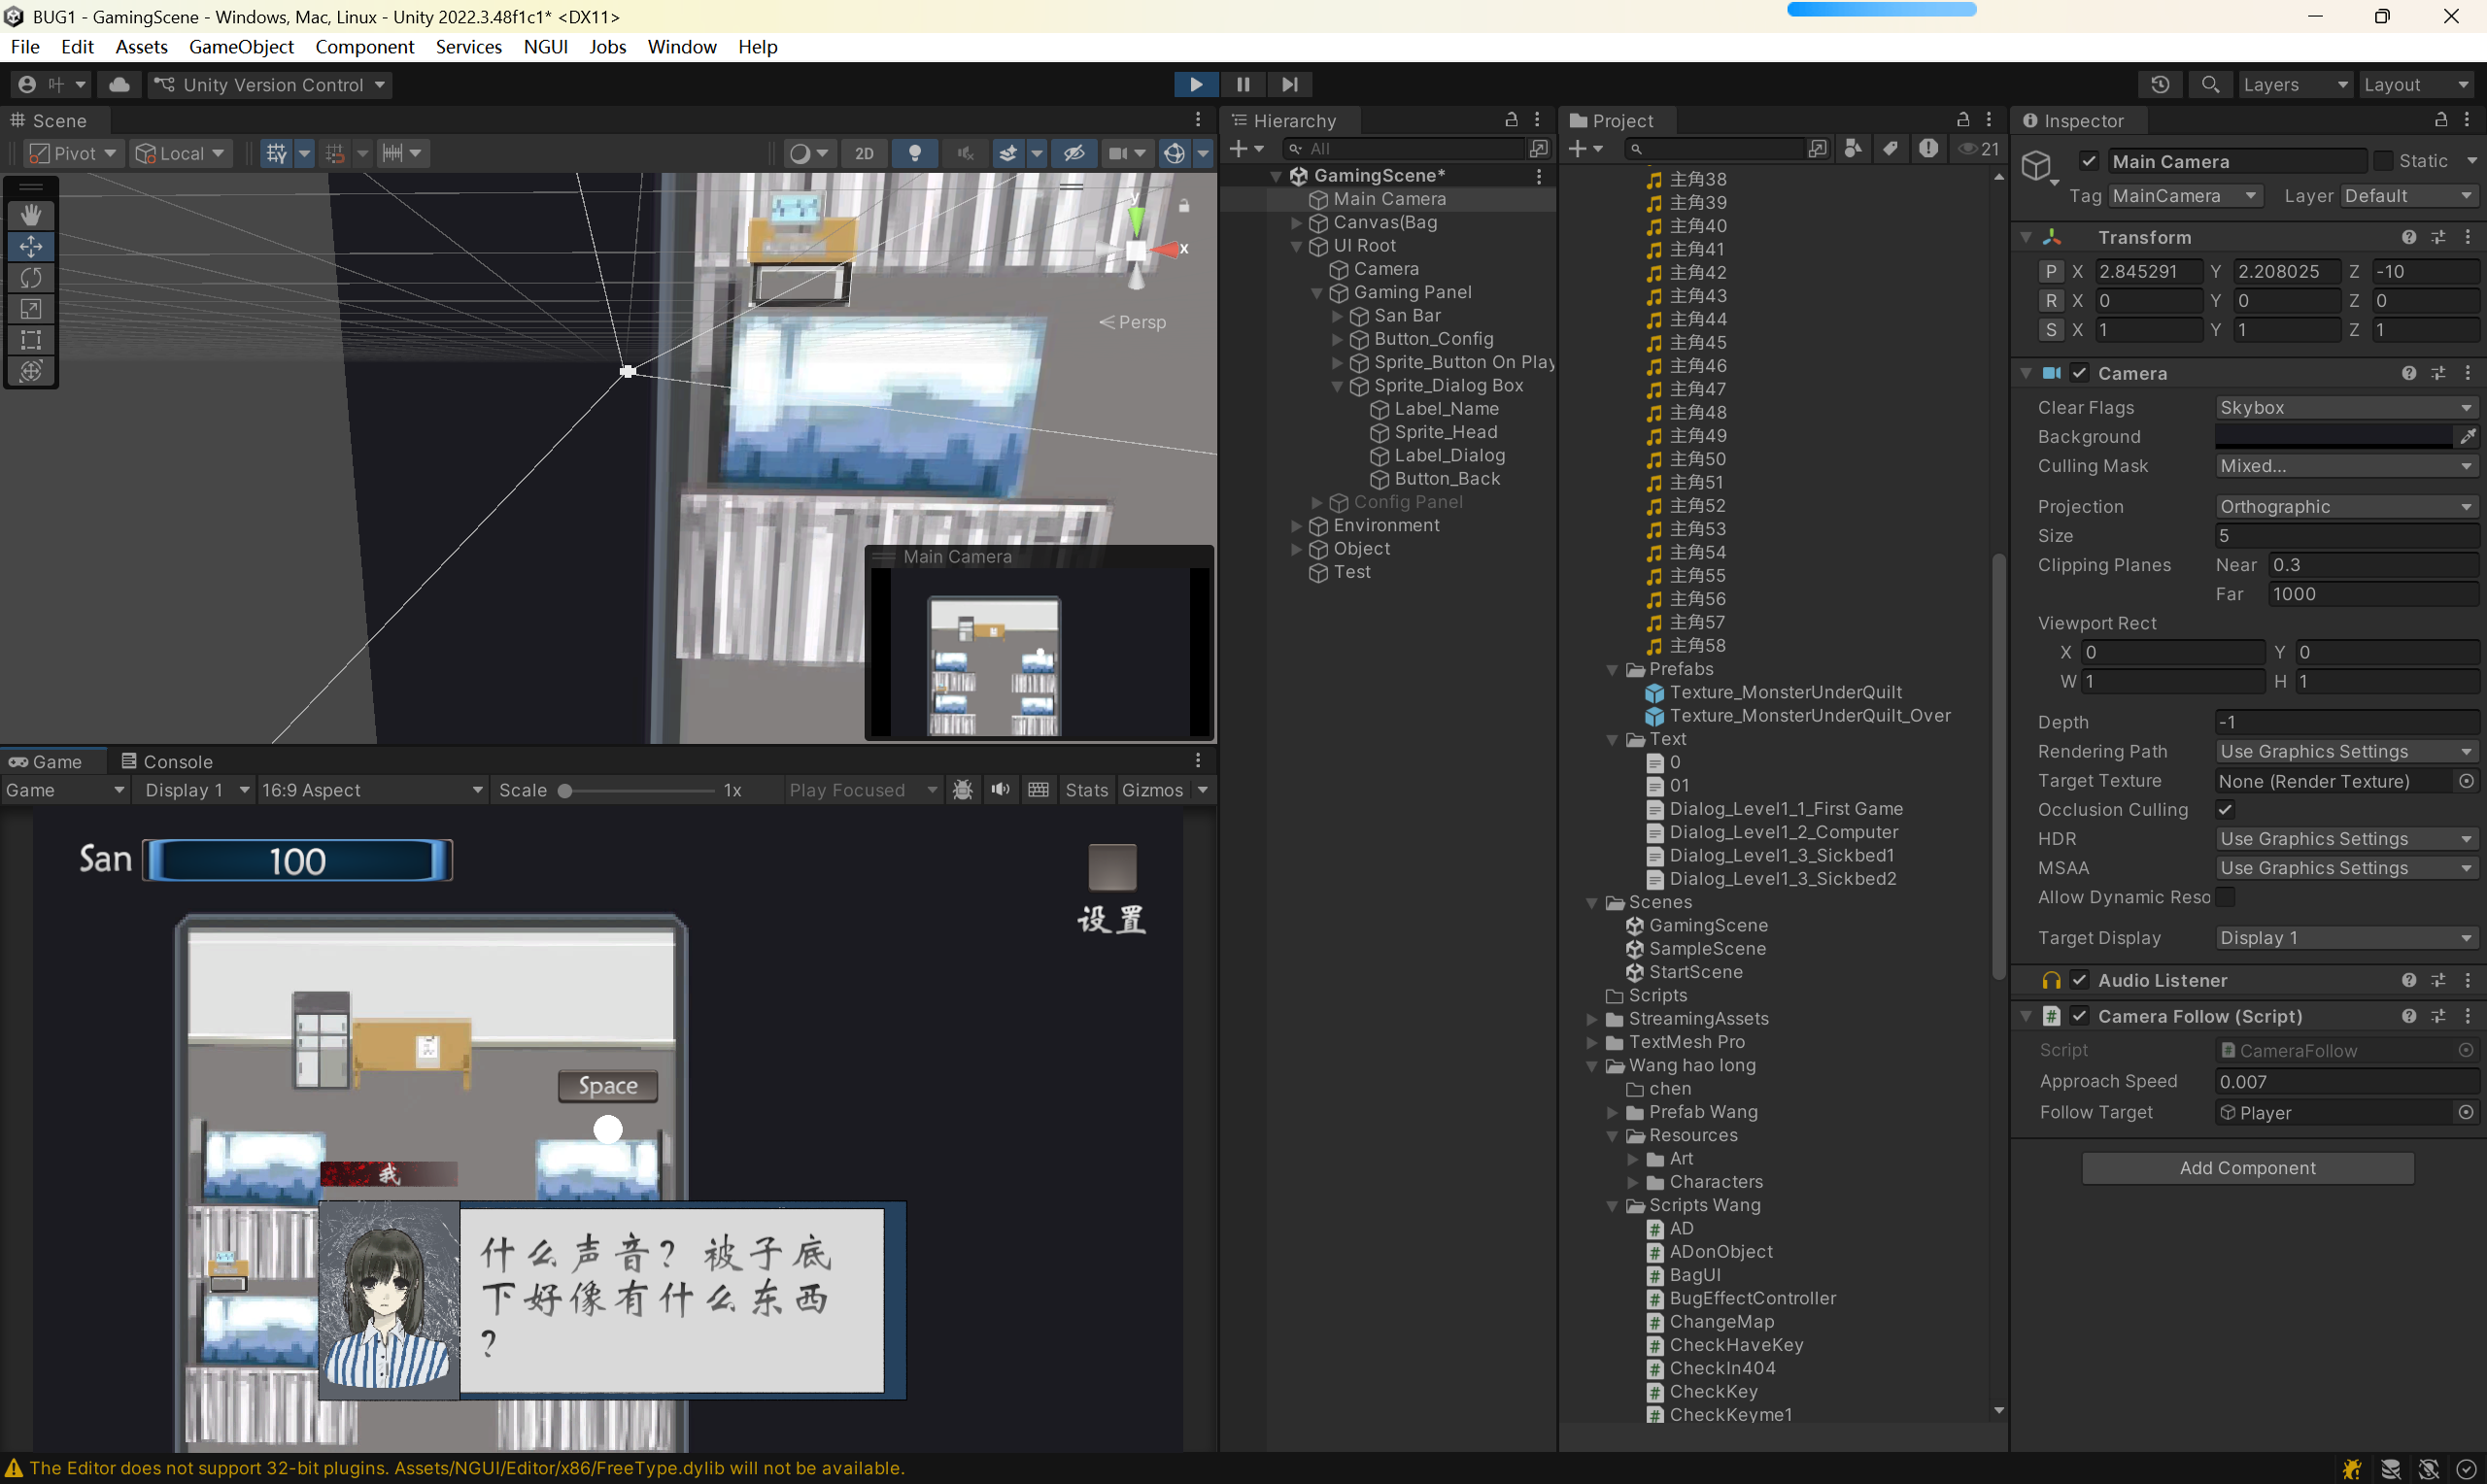Click the cloud services icon
Image resolution: width=2487 pixels, height=1484 pixels.
coord(119,85)
